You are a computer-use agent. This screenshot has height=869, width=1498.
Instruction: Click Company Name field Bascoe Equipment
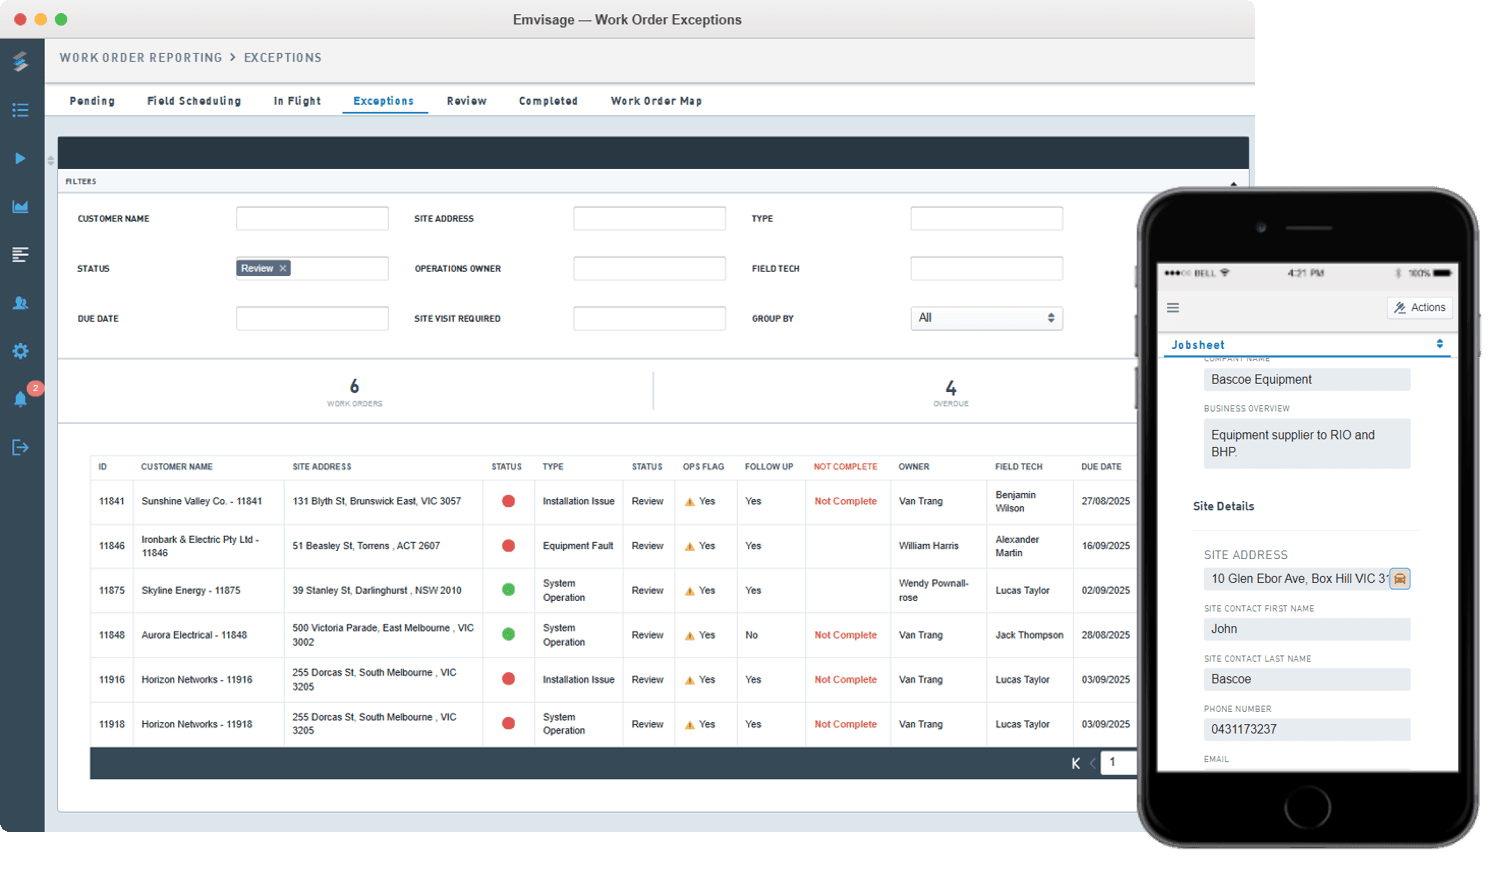(x=1307, y=379)
